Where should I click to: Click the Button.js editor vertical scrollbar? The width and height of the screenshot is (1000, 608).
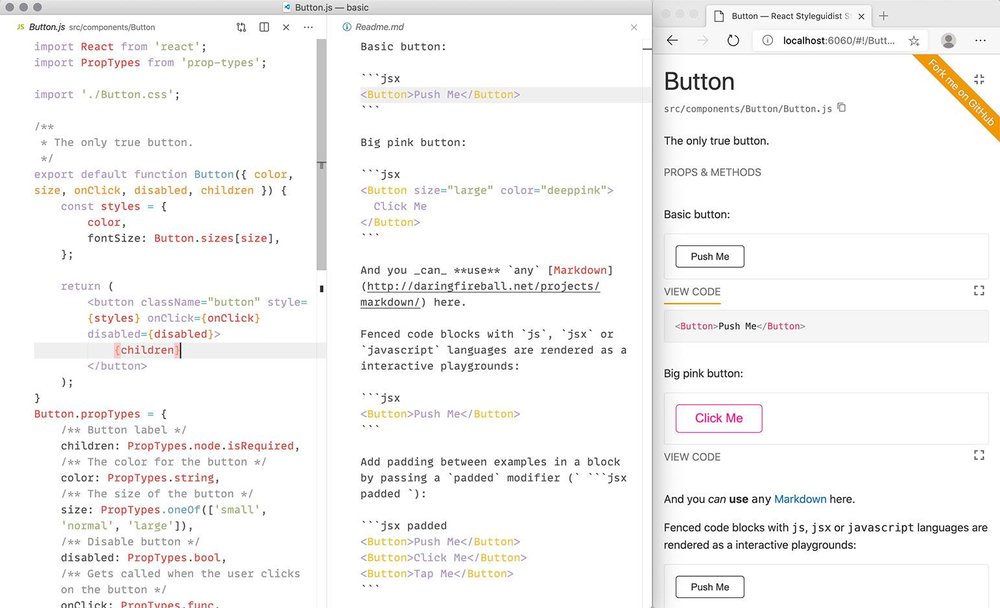pyautogui.click(x=321, y=153)
